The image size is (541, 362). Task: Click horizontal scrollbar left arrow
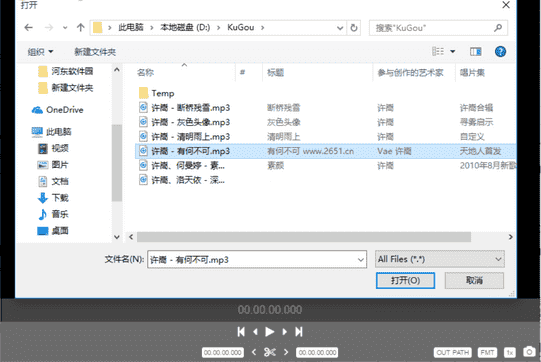[131, 237]
